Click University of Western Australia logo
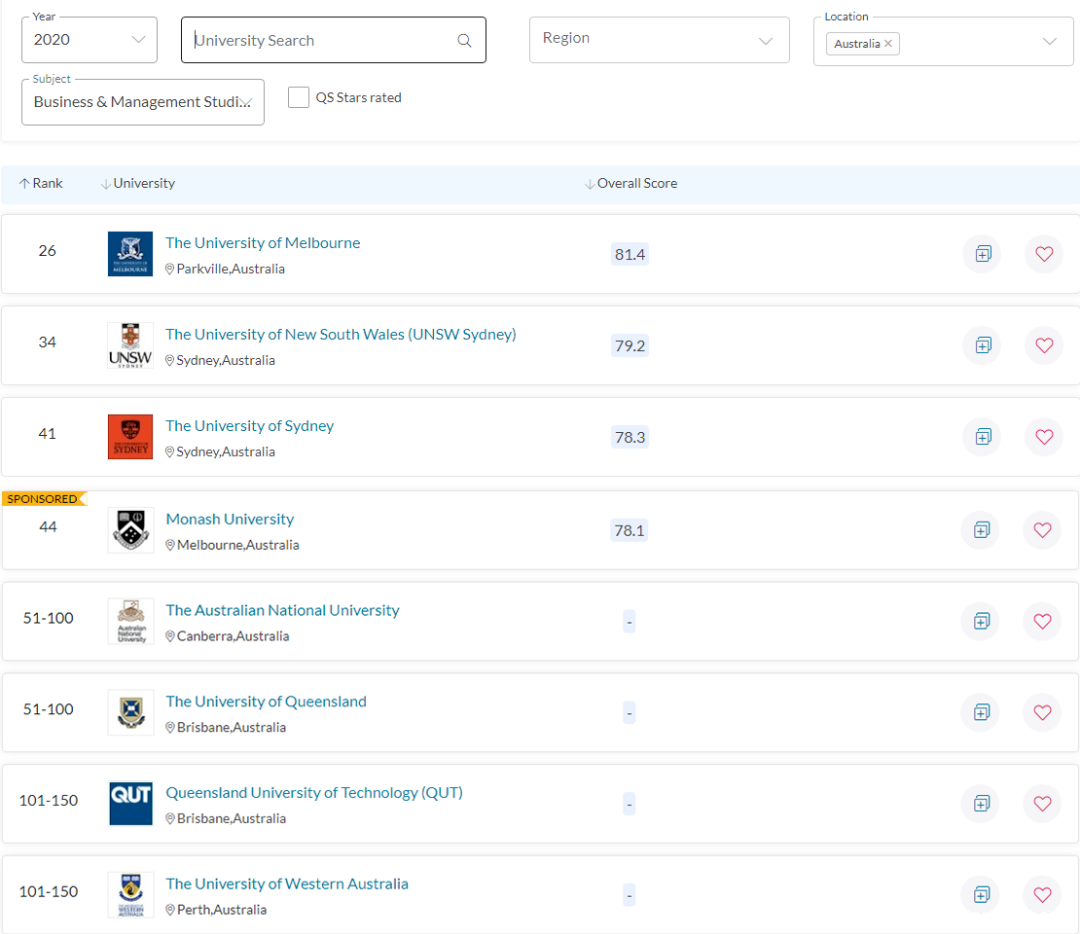1080x934 pixels. point(131,895)
